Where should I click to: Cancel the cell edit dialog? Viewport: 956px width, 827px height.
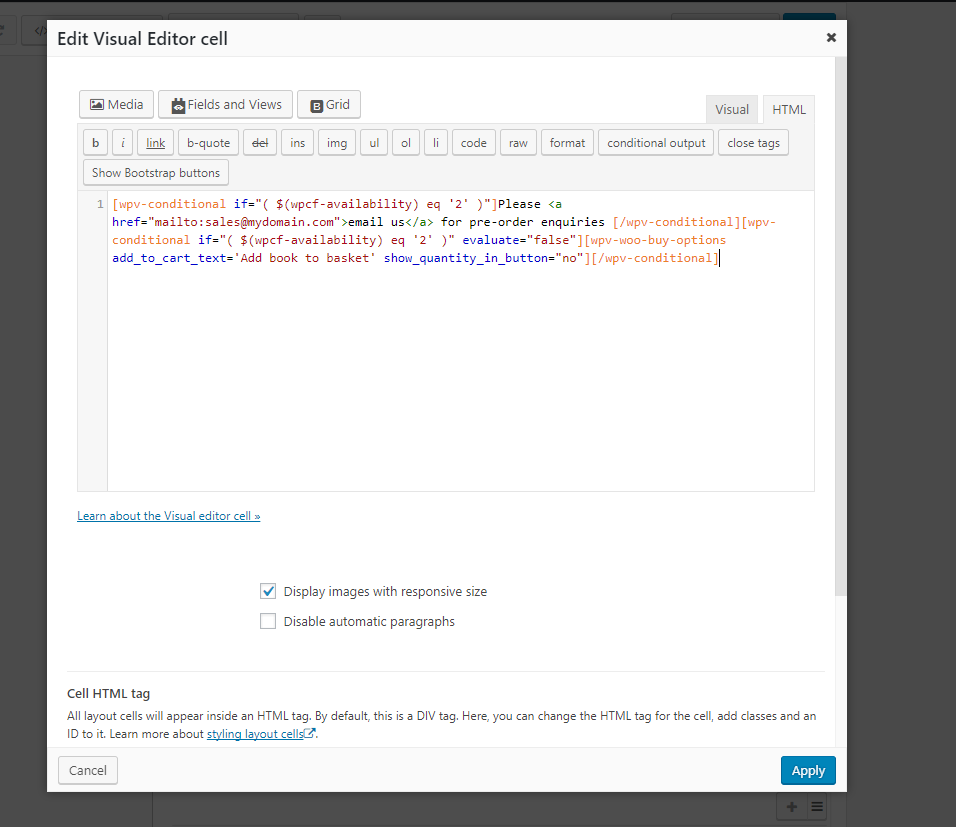[x=88, y=770]
